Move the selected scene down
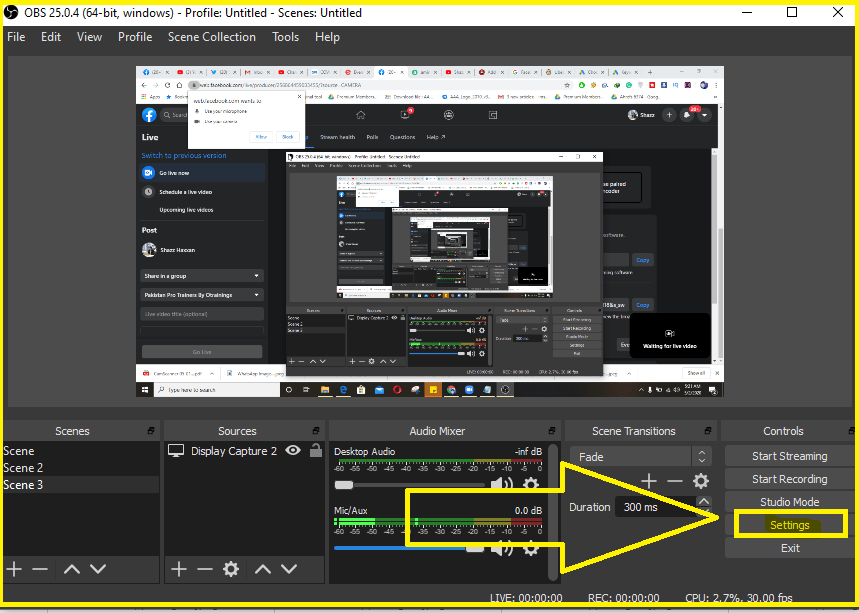The width and height of the screenshot is (859, 613). tap(98, 569)
